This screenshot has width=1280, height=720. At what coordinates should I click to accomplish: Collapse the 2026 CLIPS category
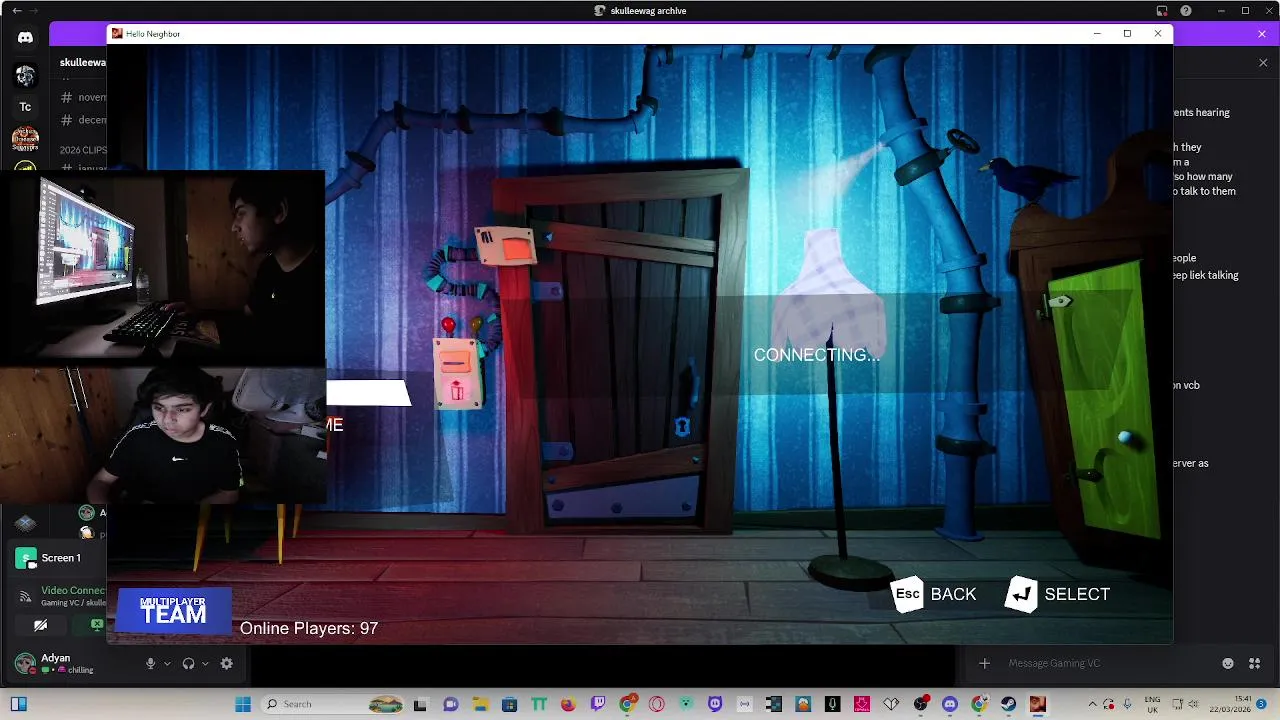coord(83,150)
